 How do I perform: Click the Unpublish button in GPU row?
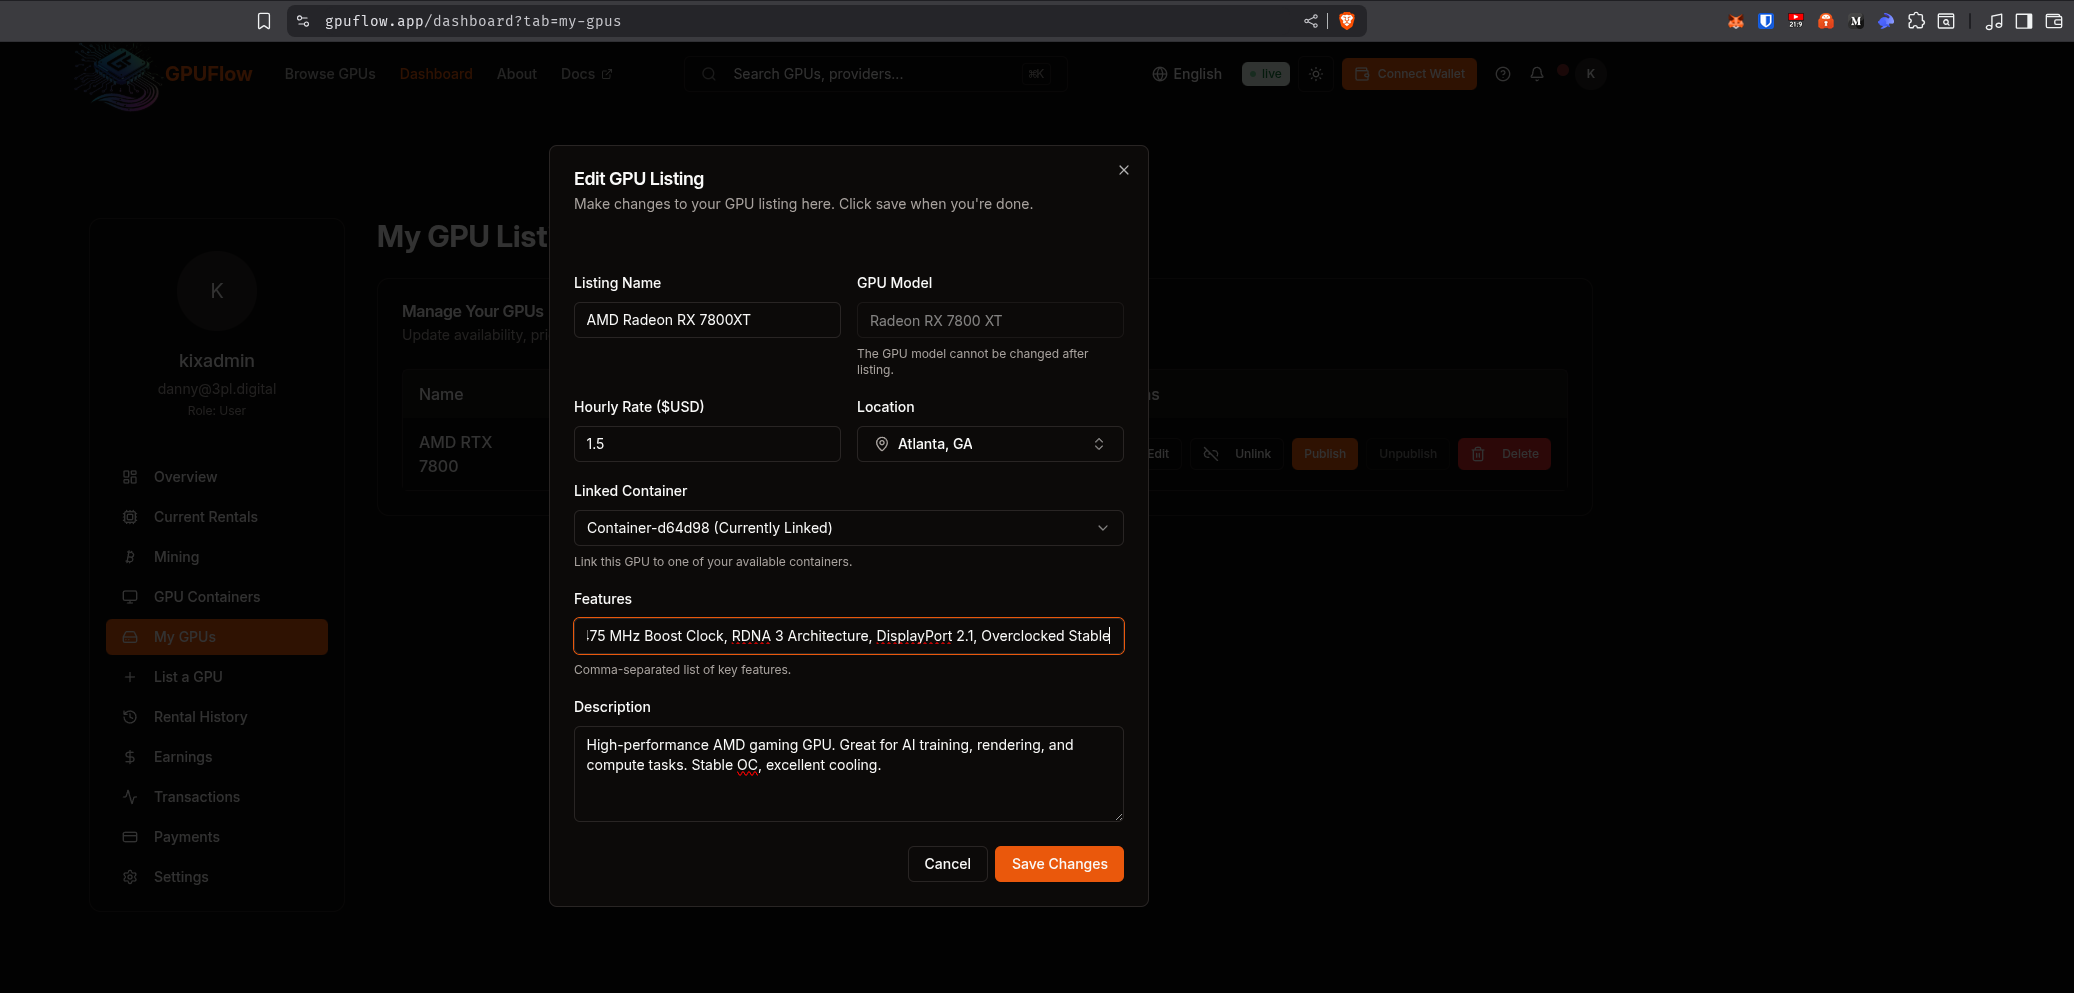[x=1408, y=454]
